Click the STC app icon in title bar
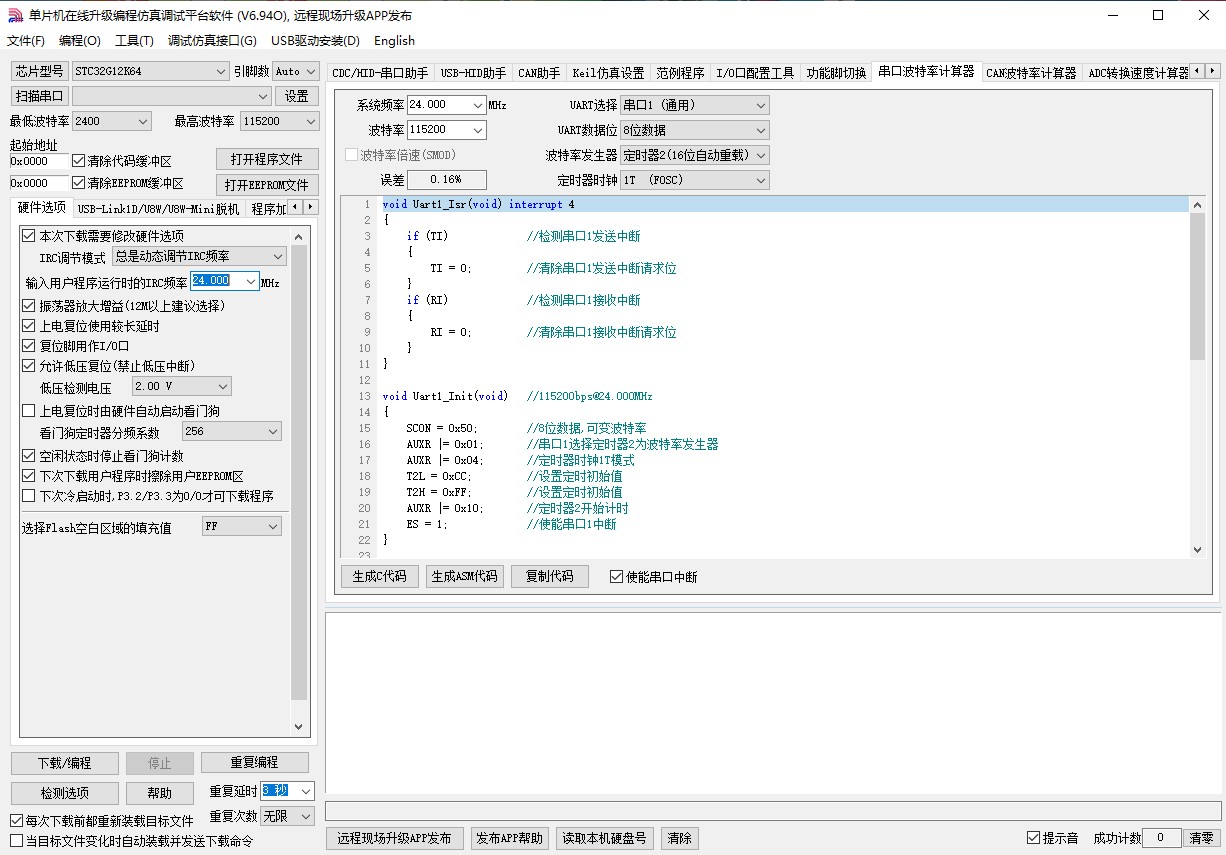Screen dimensions: 1226x855 (x=15, y=15)
